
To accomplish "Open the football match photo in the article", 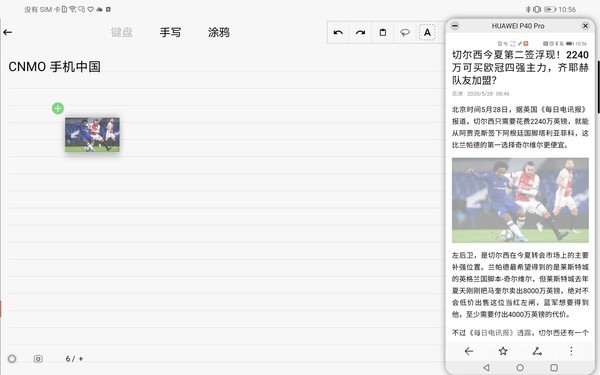I will pyautogui.click(x=520, y=200).
